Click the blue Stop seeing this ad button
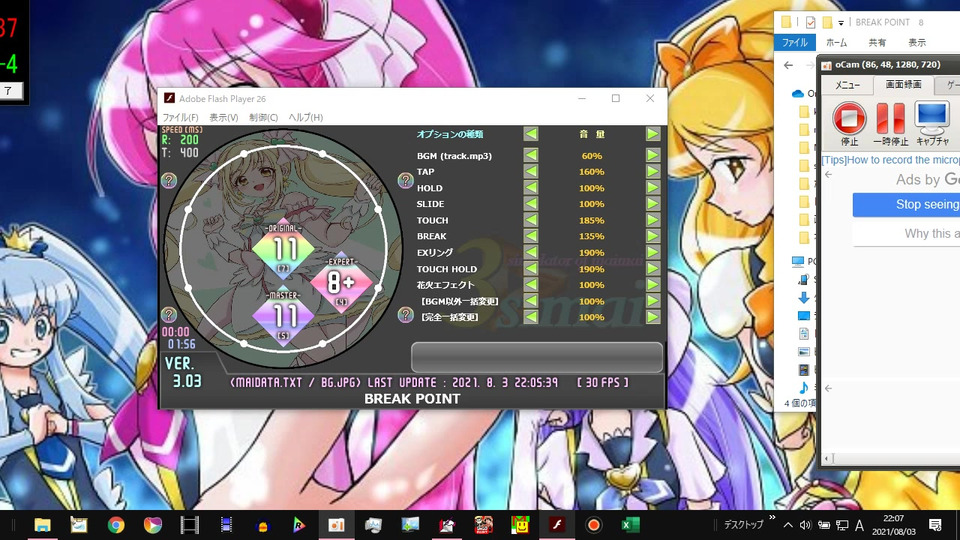The width and height of the screenshot is (960, 540). (x=906, y=204)
